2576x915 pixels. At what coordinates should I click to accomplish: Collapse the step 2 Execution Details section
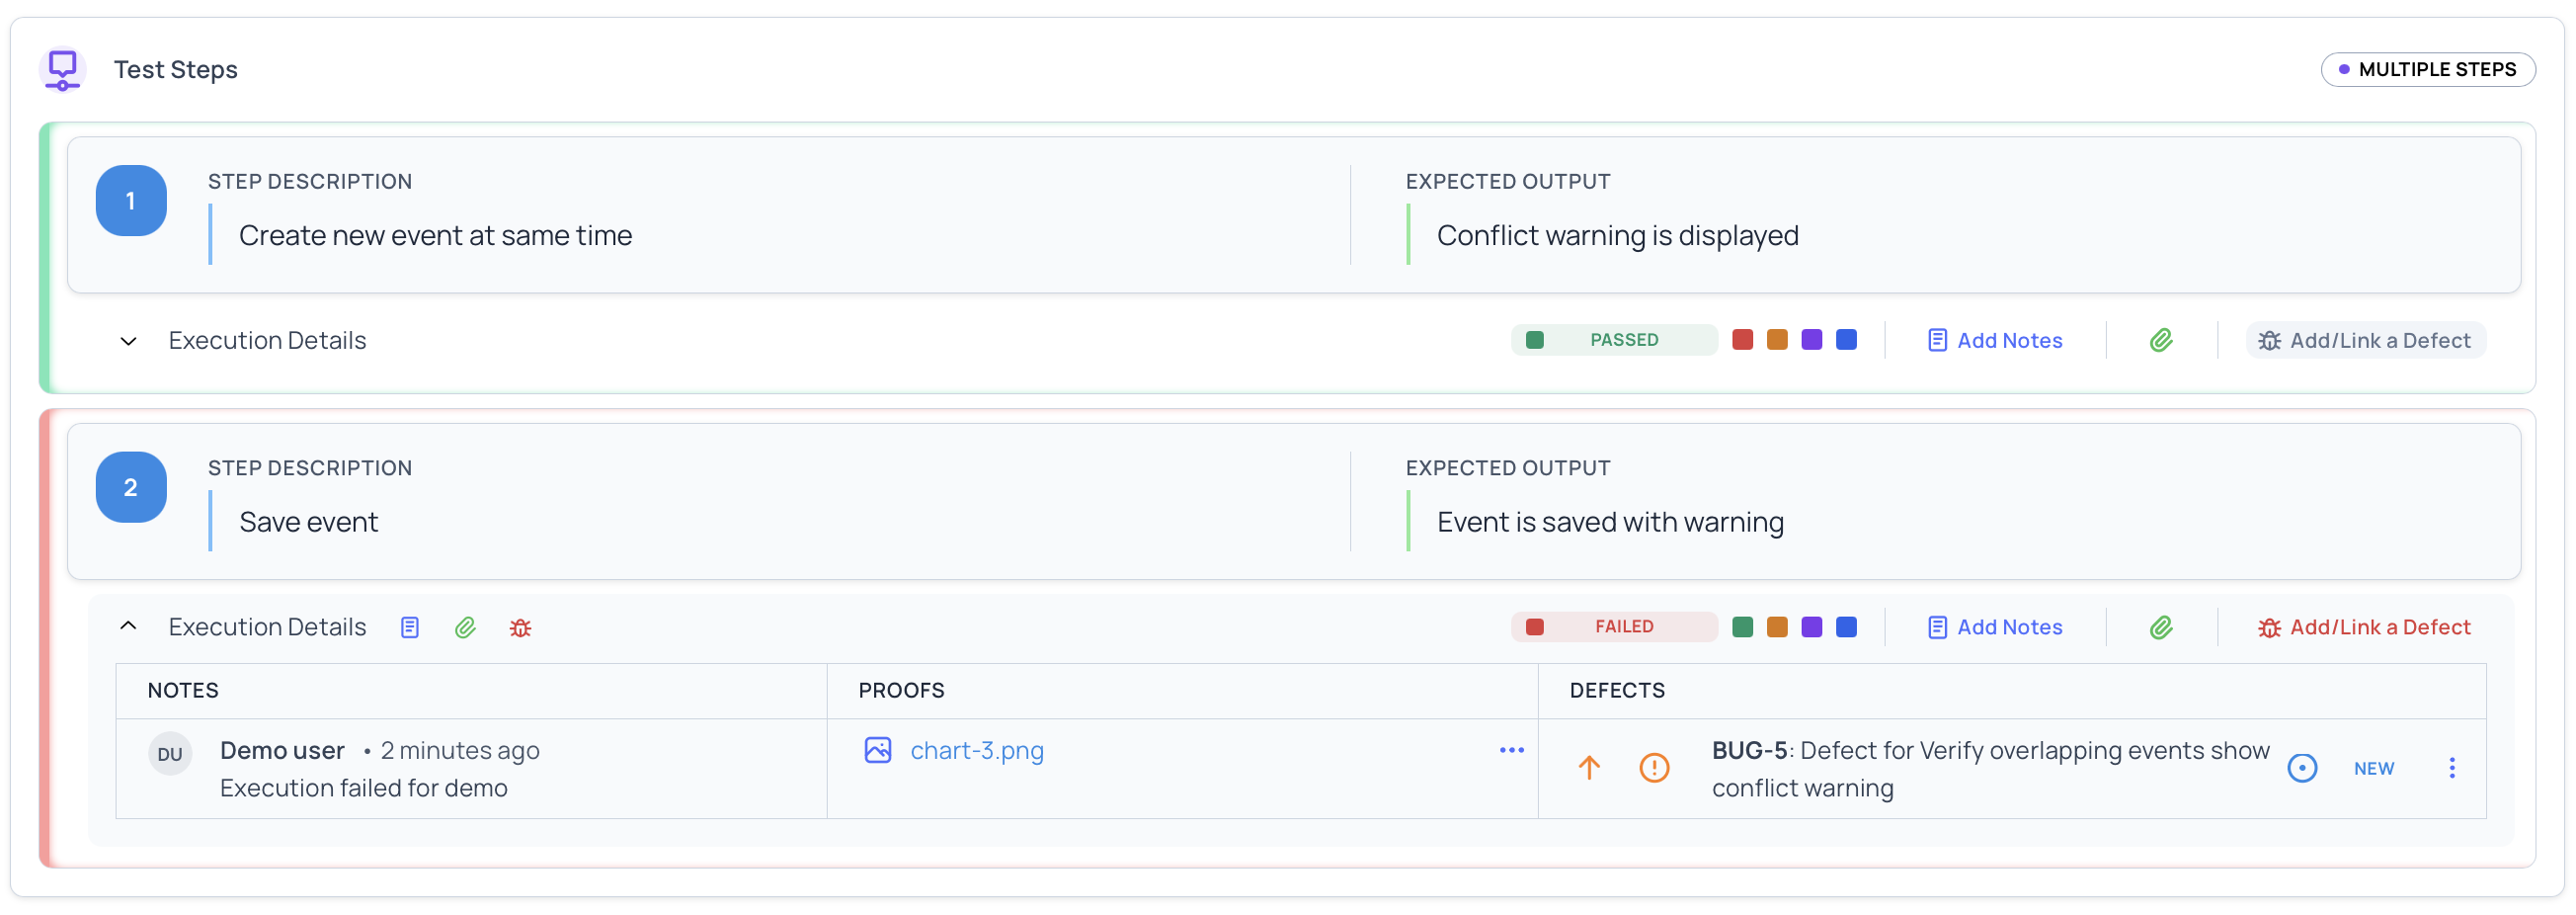(128, 626)
